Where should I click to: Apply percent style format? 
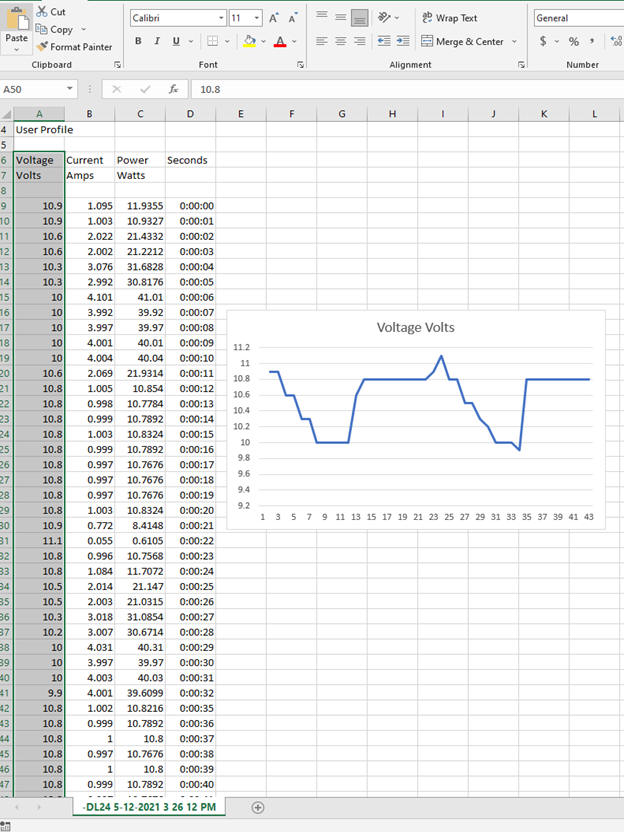click(574, 41)
